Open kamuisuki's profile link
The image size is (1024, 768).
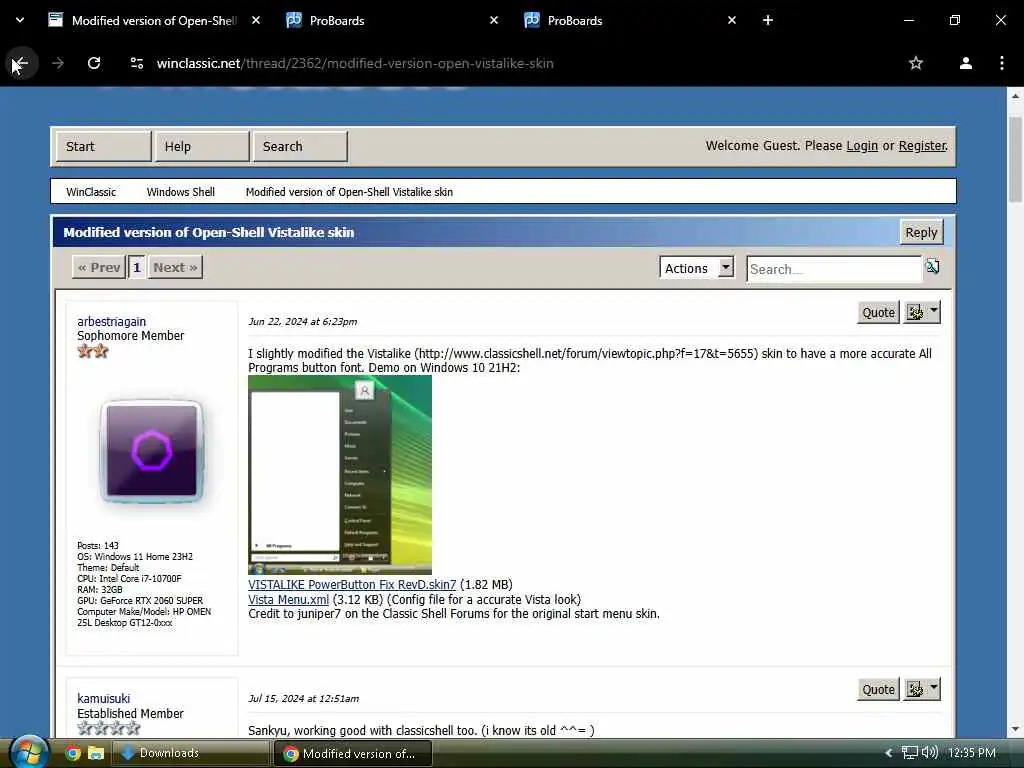pos(103,698)
